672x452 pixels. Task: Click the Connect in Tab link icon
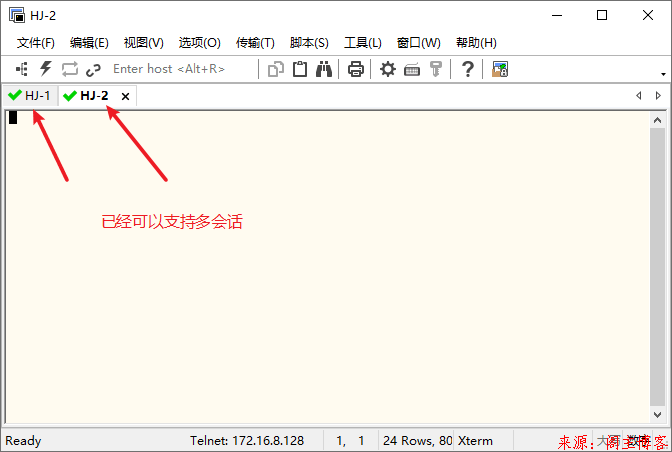click(93, 69)
